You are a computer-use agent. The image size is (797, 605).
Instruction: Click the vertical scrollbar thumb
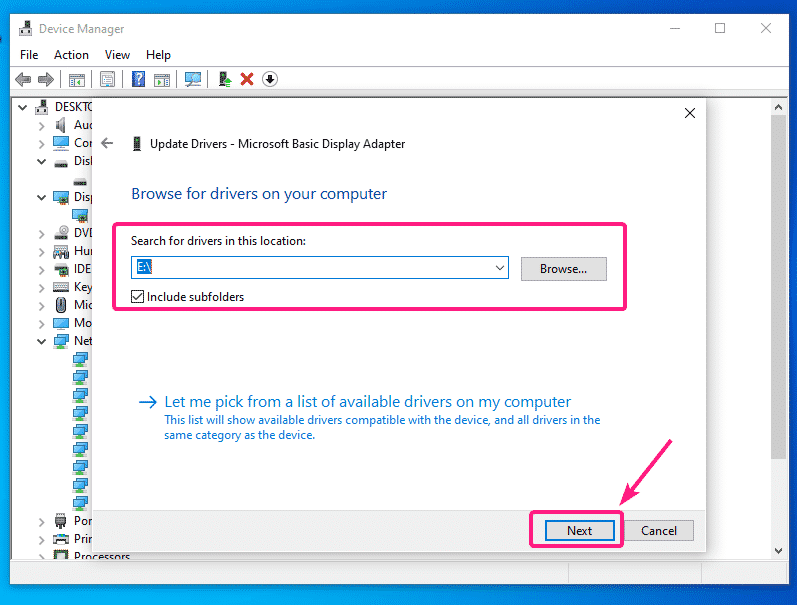[x=778, y=287]
